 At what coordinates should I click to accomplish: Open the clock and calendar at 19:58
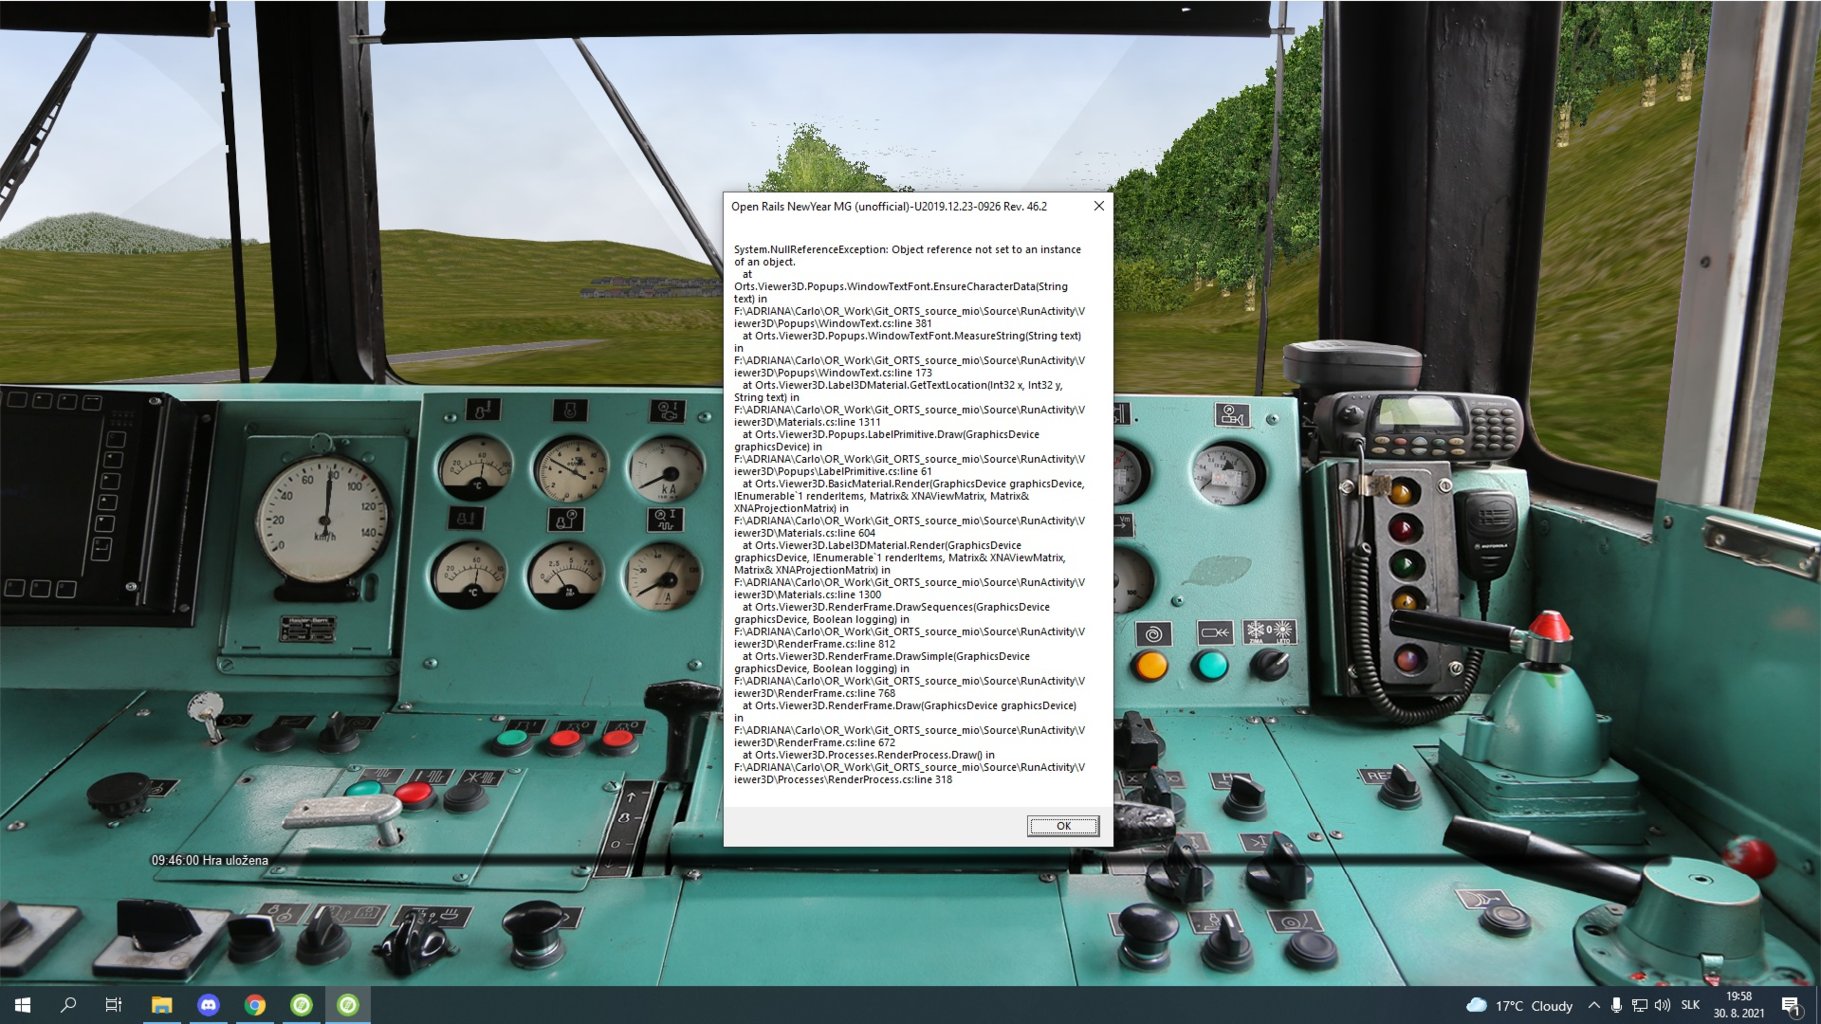[1739, 1005]
